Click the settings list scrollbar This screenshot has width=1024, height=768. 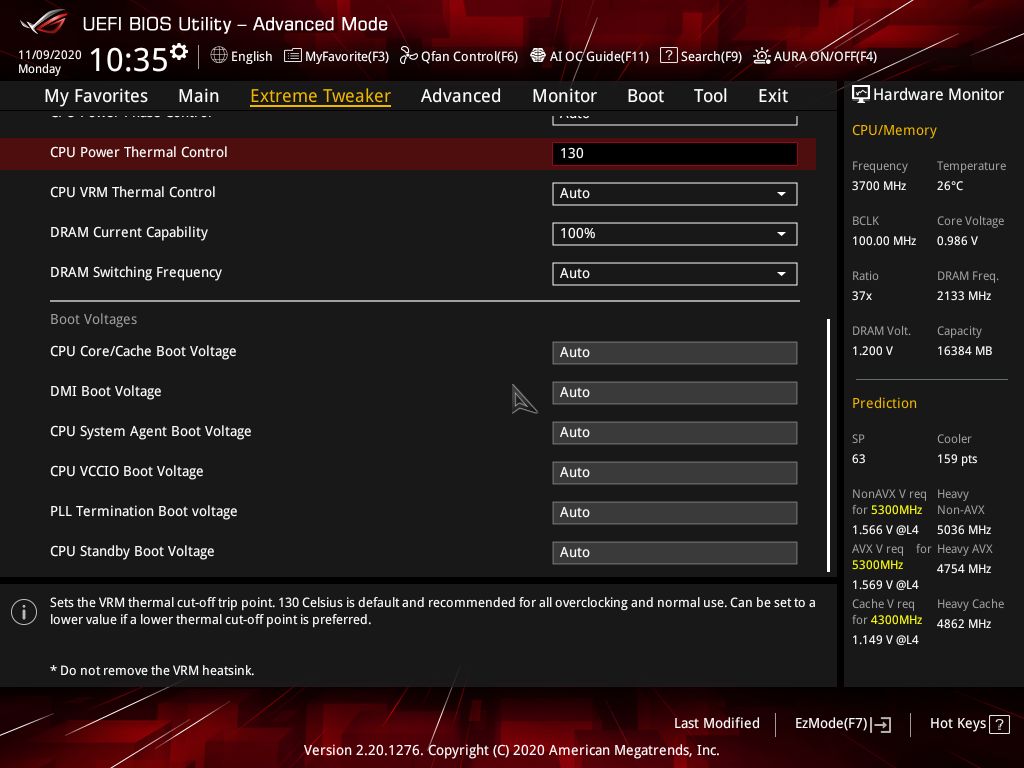[829, 445]
